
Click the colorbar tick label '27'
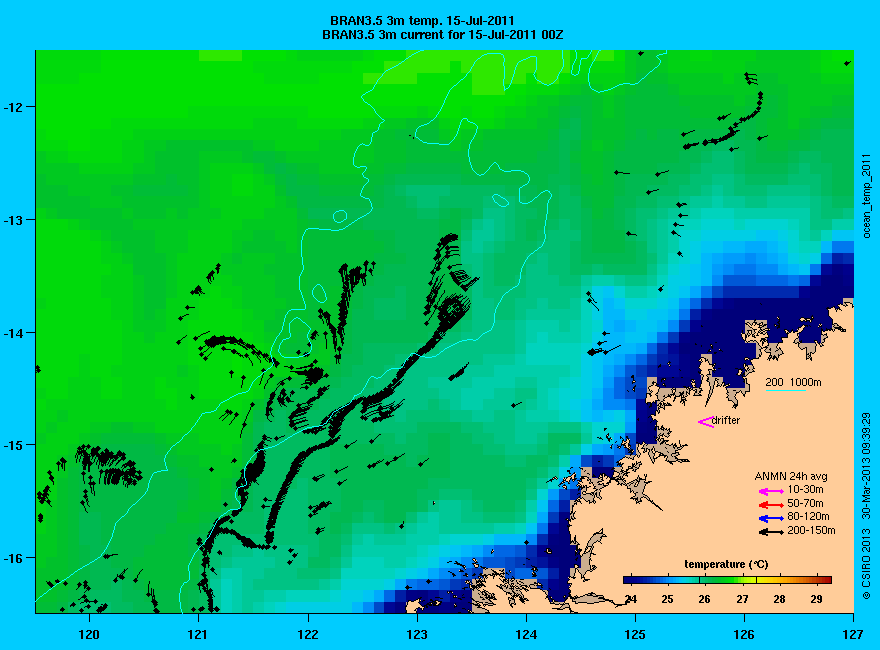tap(742, 599)
